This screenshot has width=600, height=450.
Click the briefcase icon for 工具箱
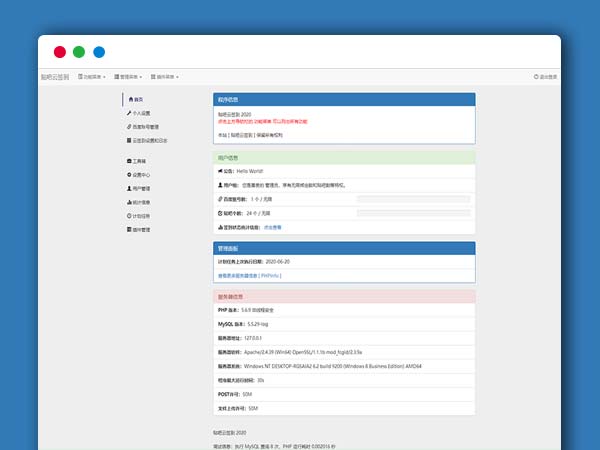(x=129, y=161)
